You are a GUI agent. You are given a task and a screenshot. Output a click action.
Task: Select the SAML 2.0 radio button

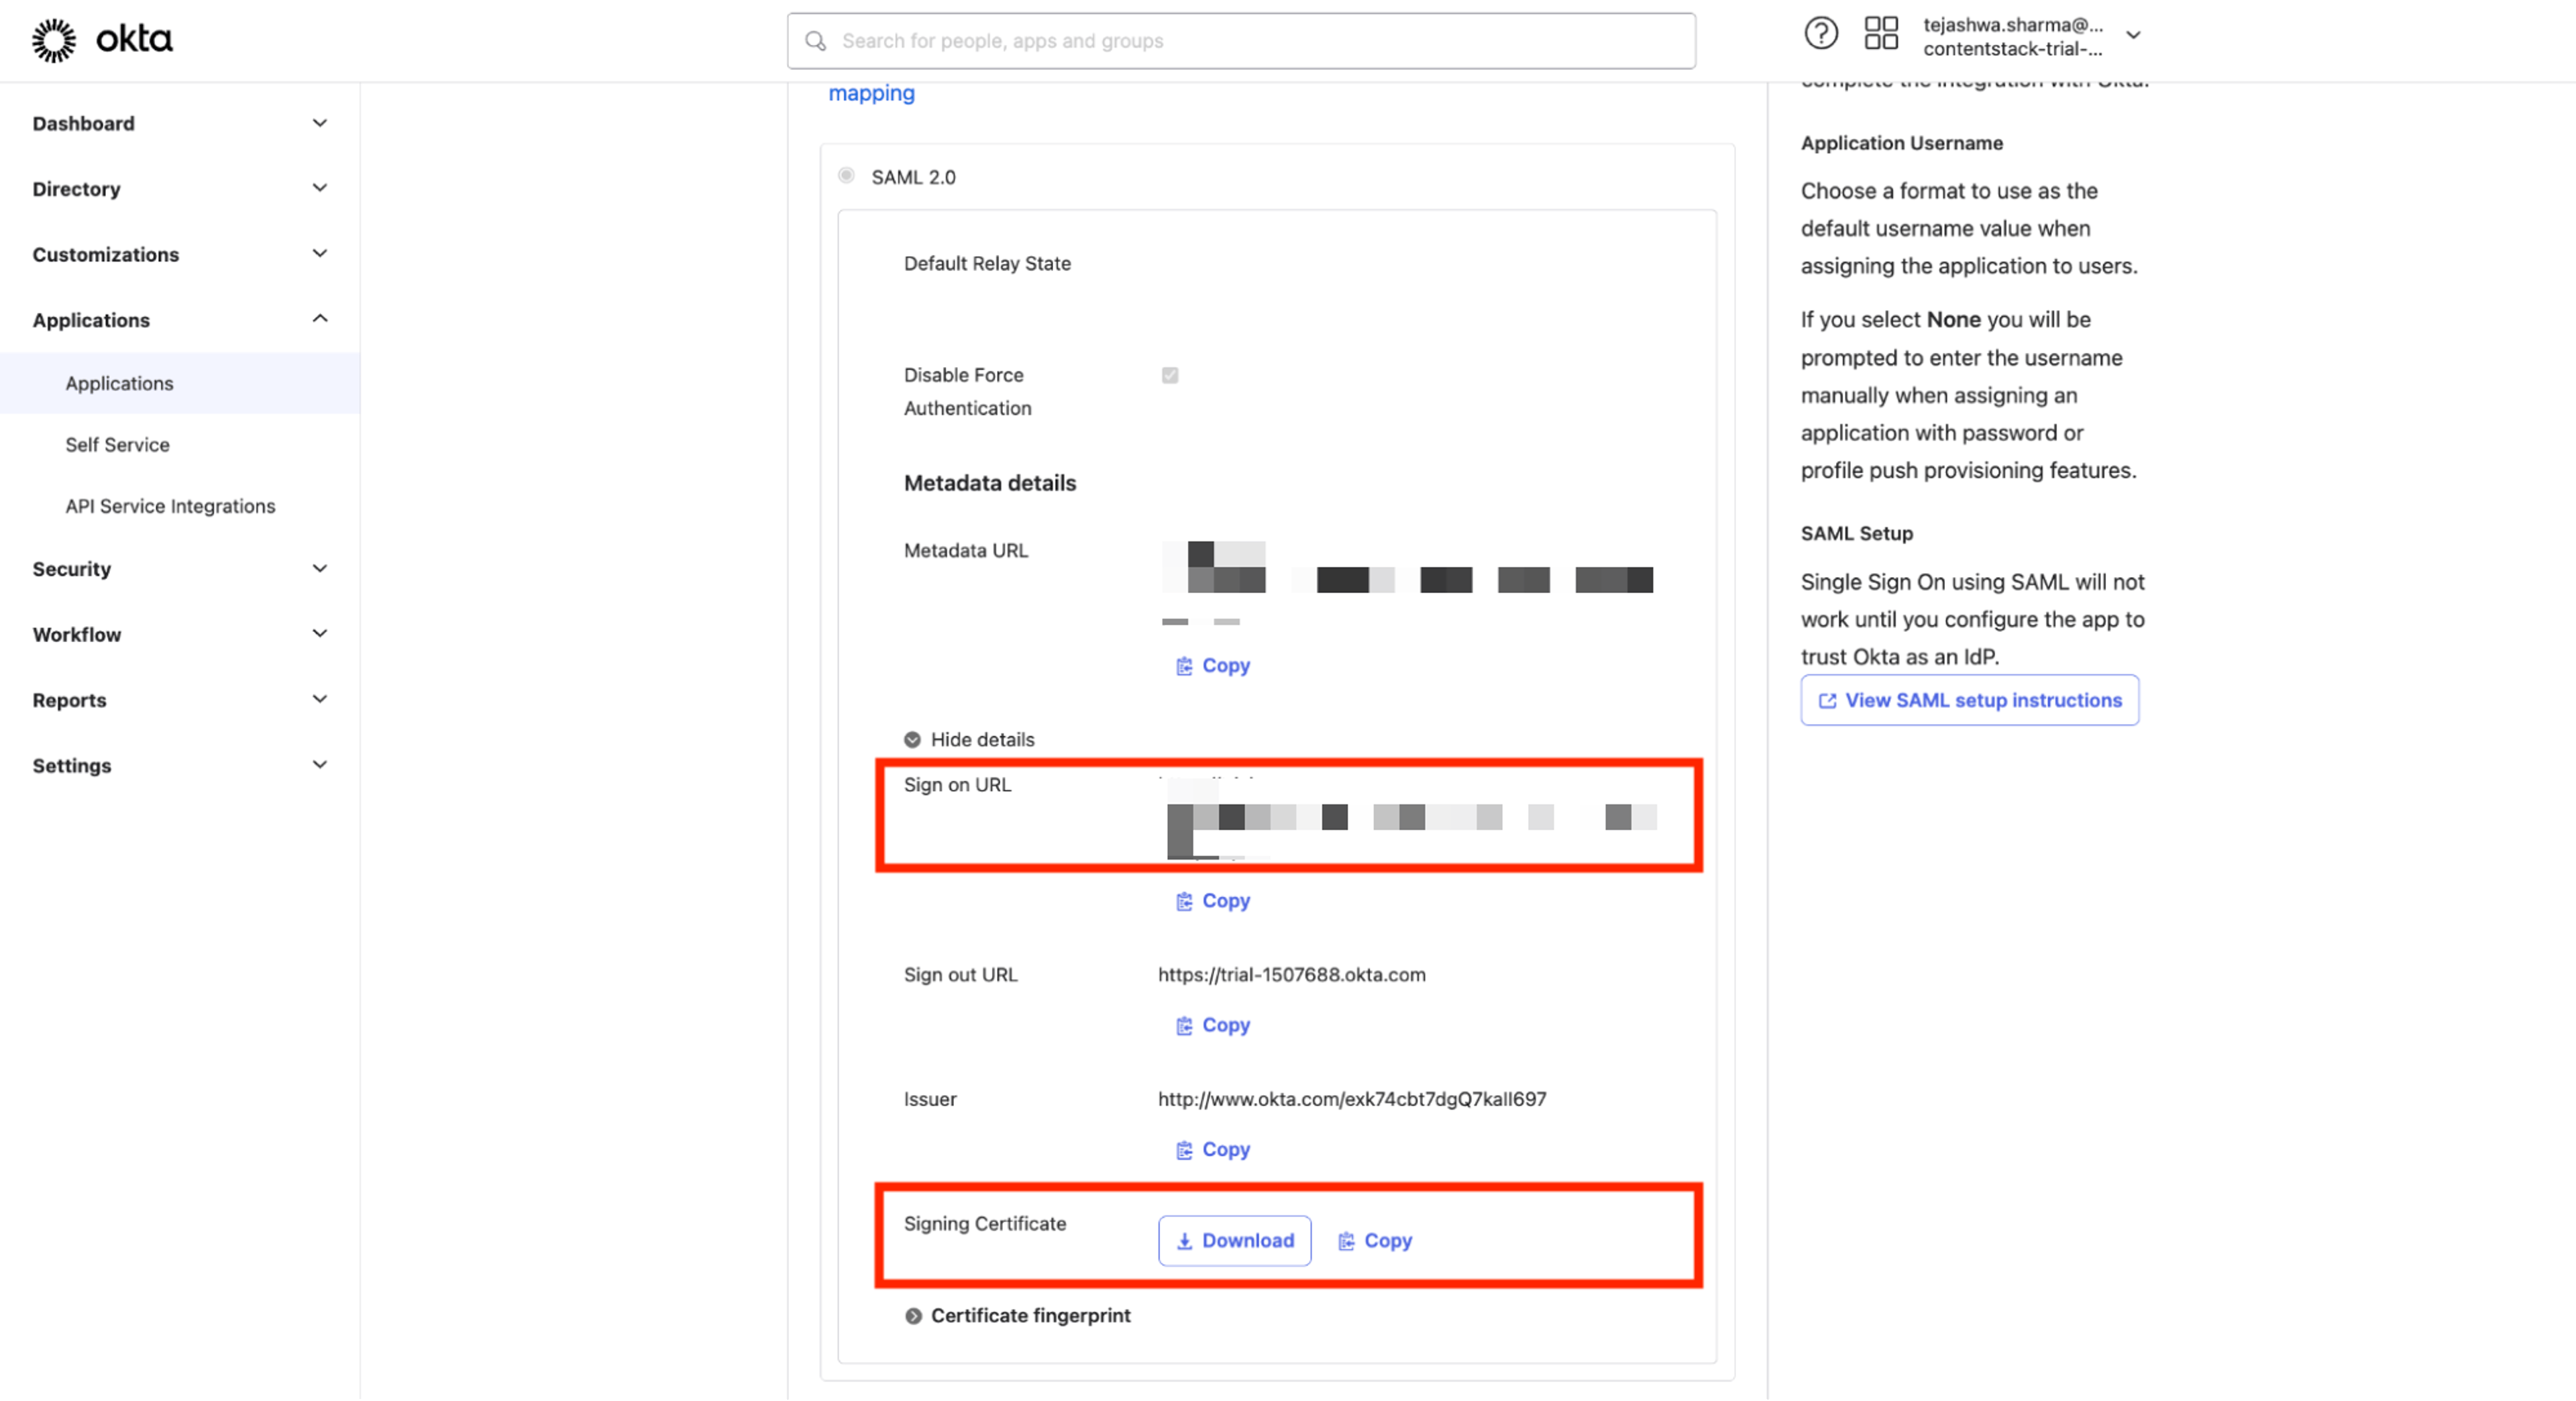pos(846,176)
